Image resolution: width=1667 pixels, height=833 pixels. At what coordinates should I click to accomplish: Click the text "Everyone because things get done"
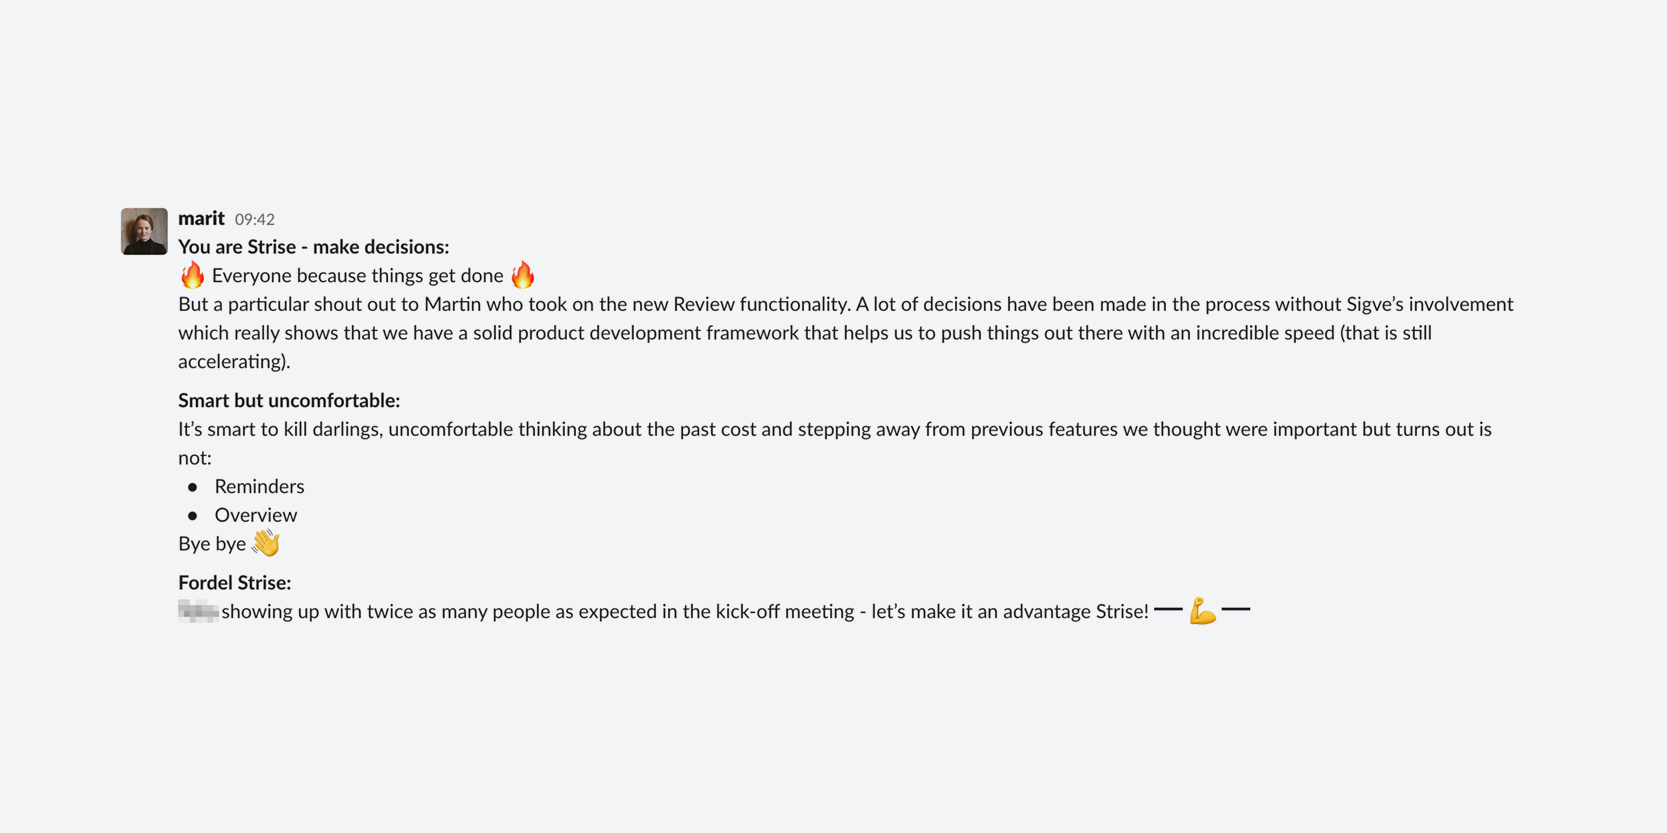tap(358, 276)
